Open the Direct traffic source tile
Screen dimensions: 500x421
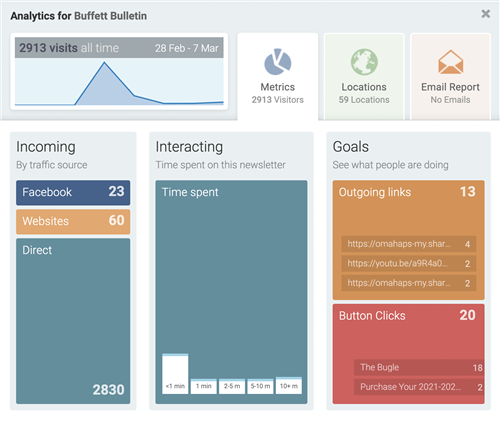[x=73, y=321]
